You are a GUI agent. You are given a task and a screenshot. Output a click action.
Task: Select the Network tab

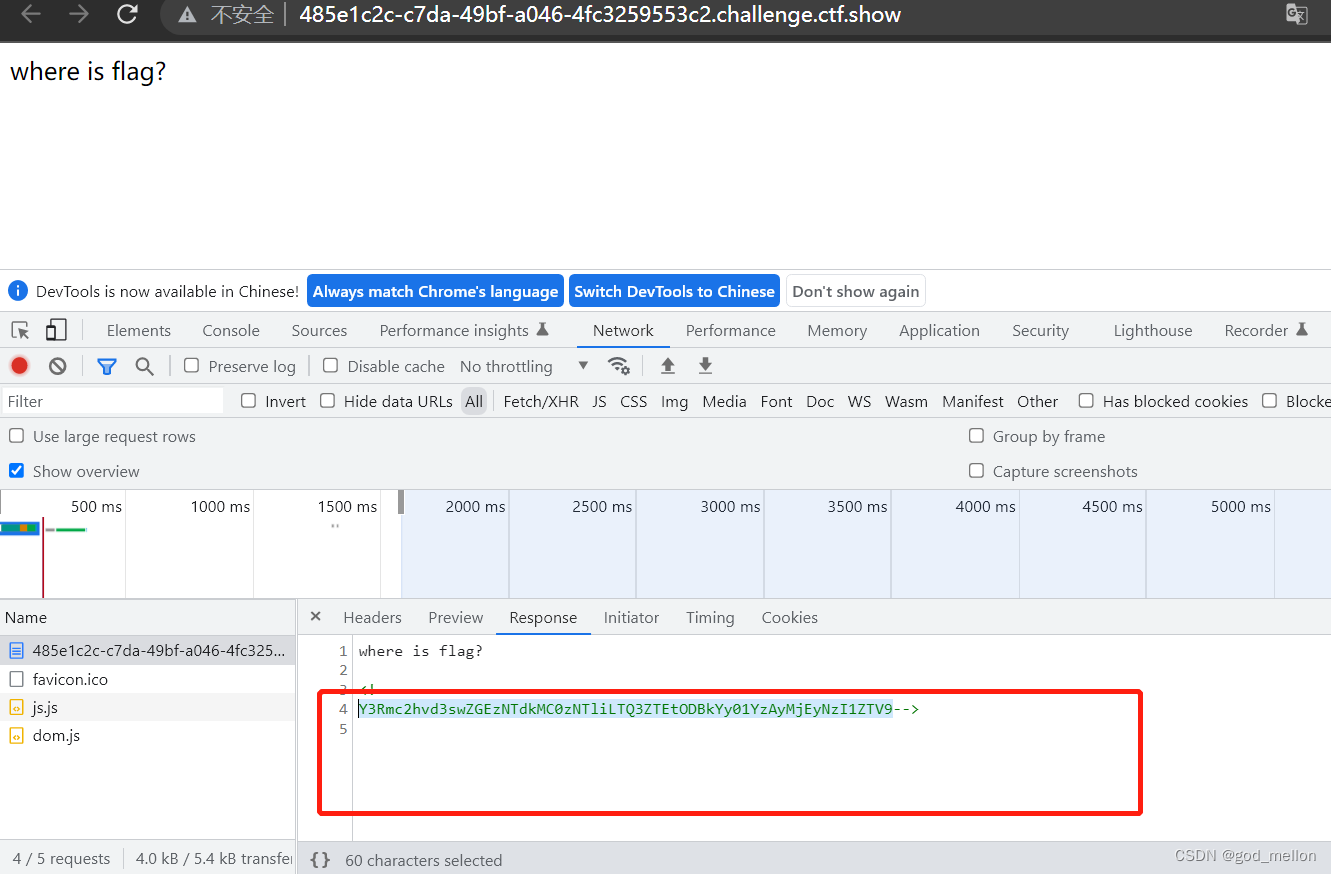pos(623,330)
